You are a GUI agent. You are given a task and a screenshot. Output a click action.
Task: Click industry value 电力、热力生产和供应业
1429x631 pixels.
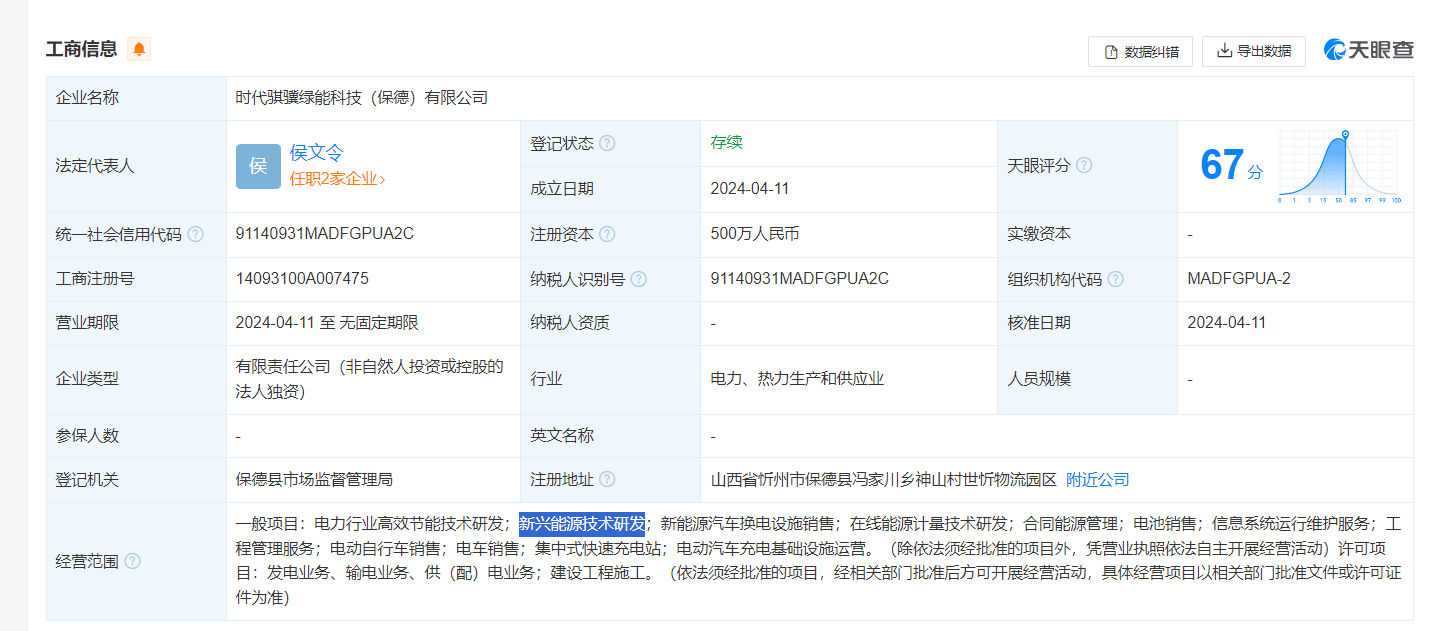click(797, 379)
